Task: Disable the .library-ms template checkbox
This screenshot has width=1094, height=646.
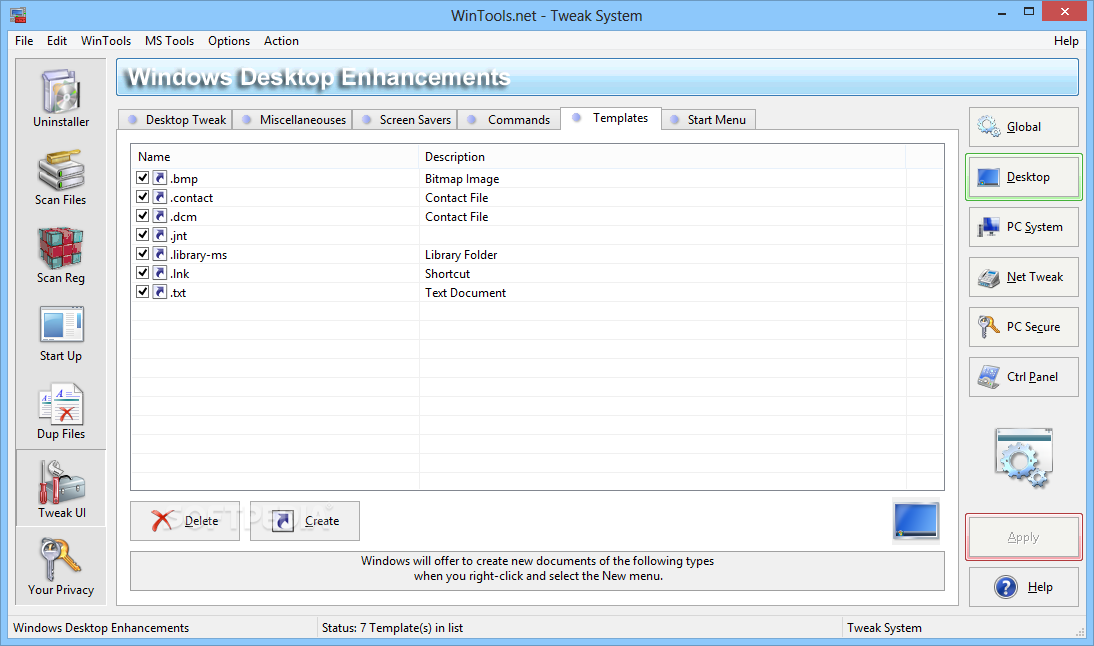Action: pyautogui.click(x=142, y=253)
